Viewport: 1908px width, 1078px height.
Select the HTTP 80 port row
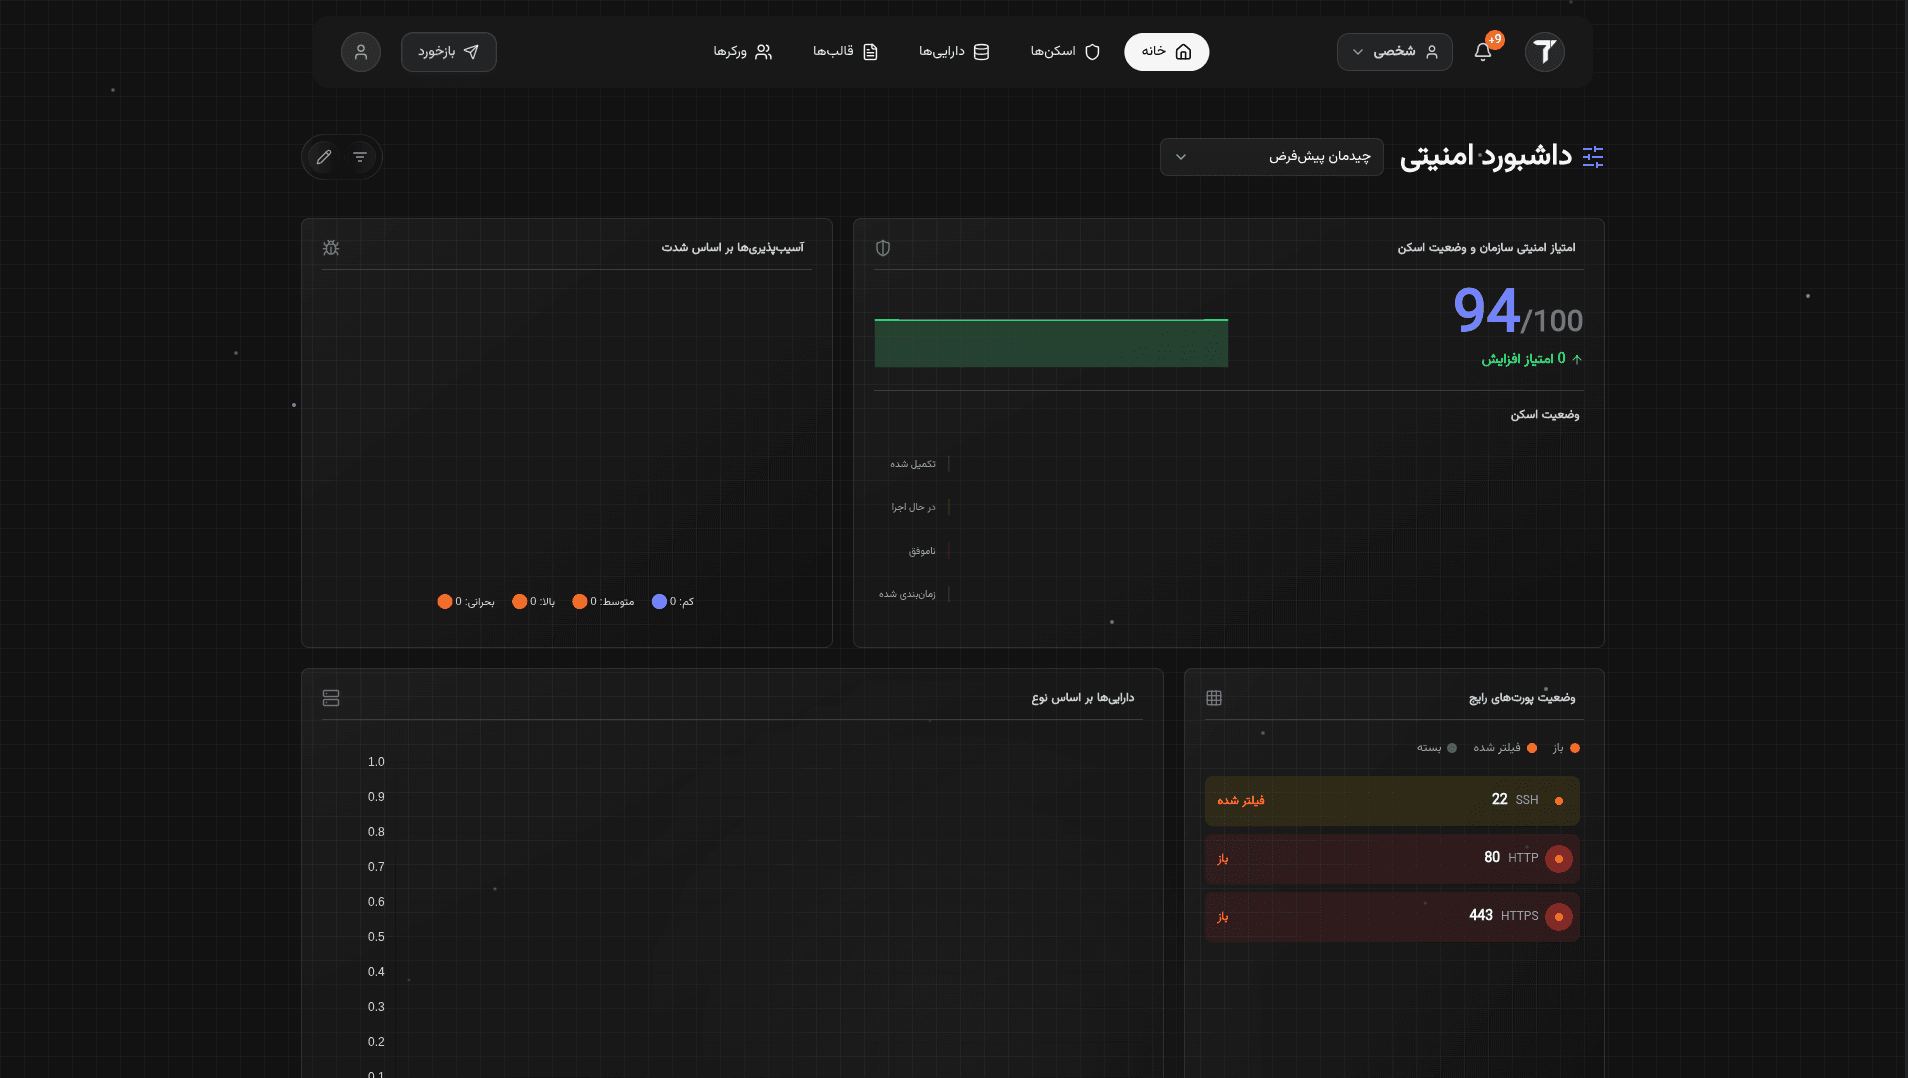[1392, 859]
